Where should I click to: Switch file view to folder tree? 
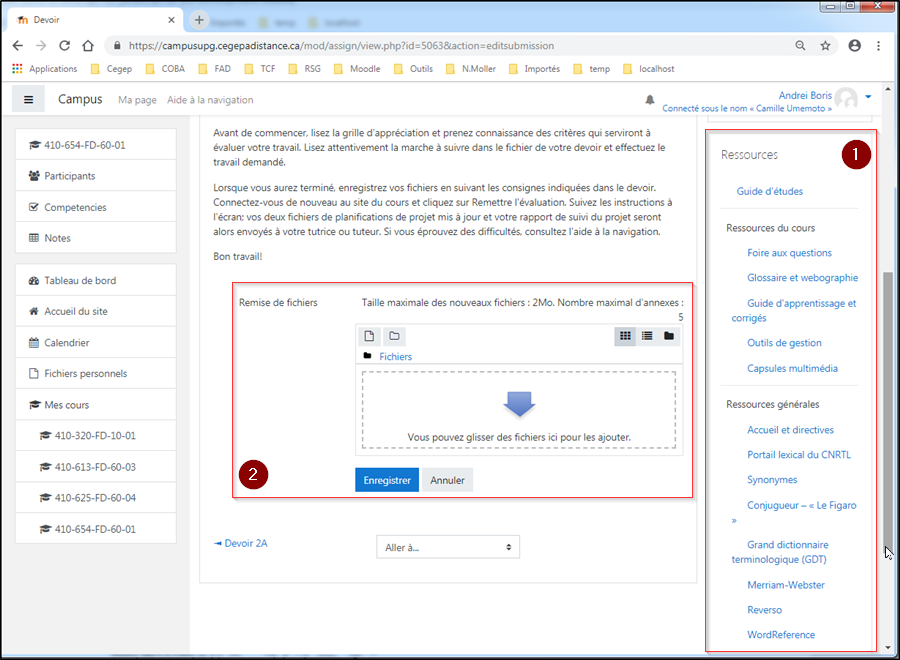[x=669, y=336]
